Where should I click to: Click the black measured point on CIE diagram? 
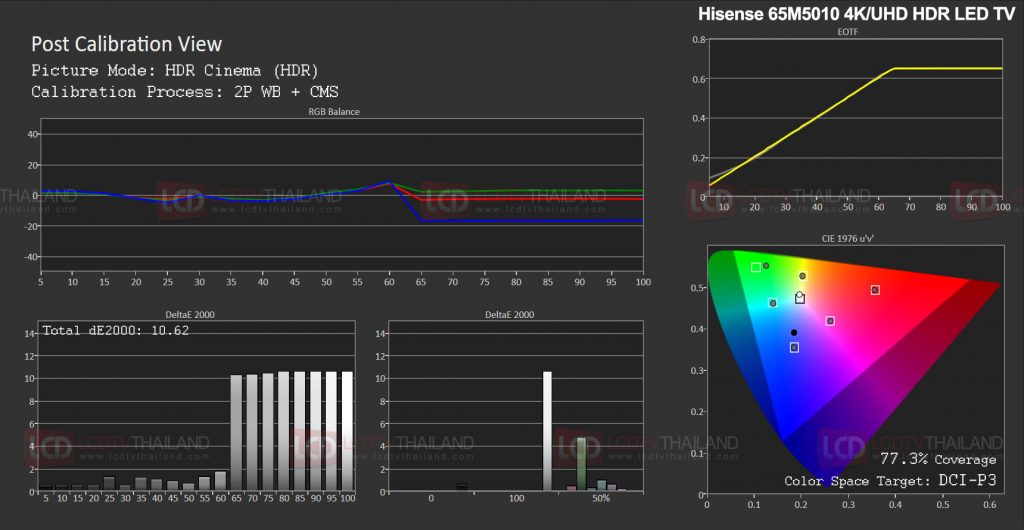pos(794,332)
